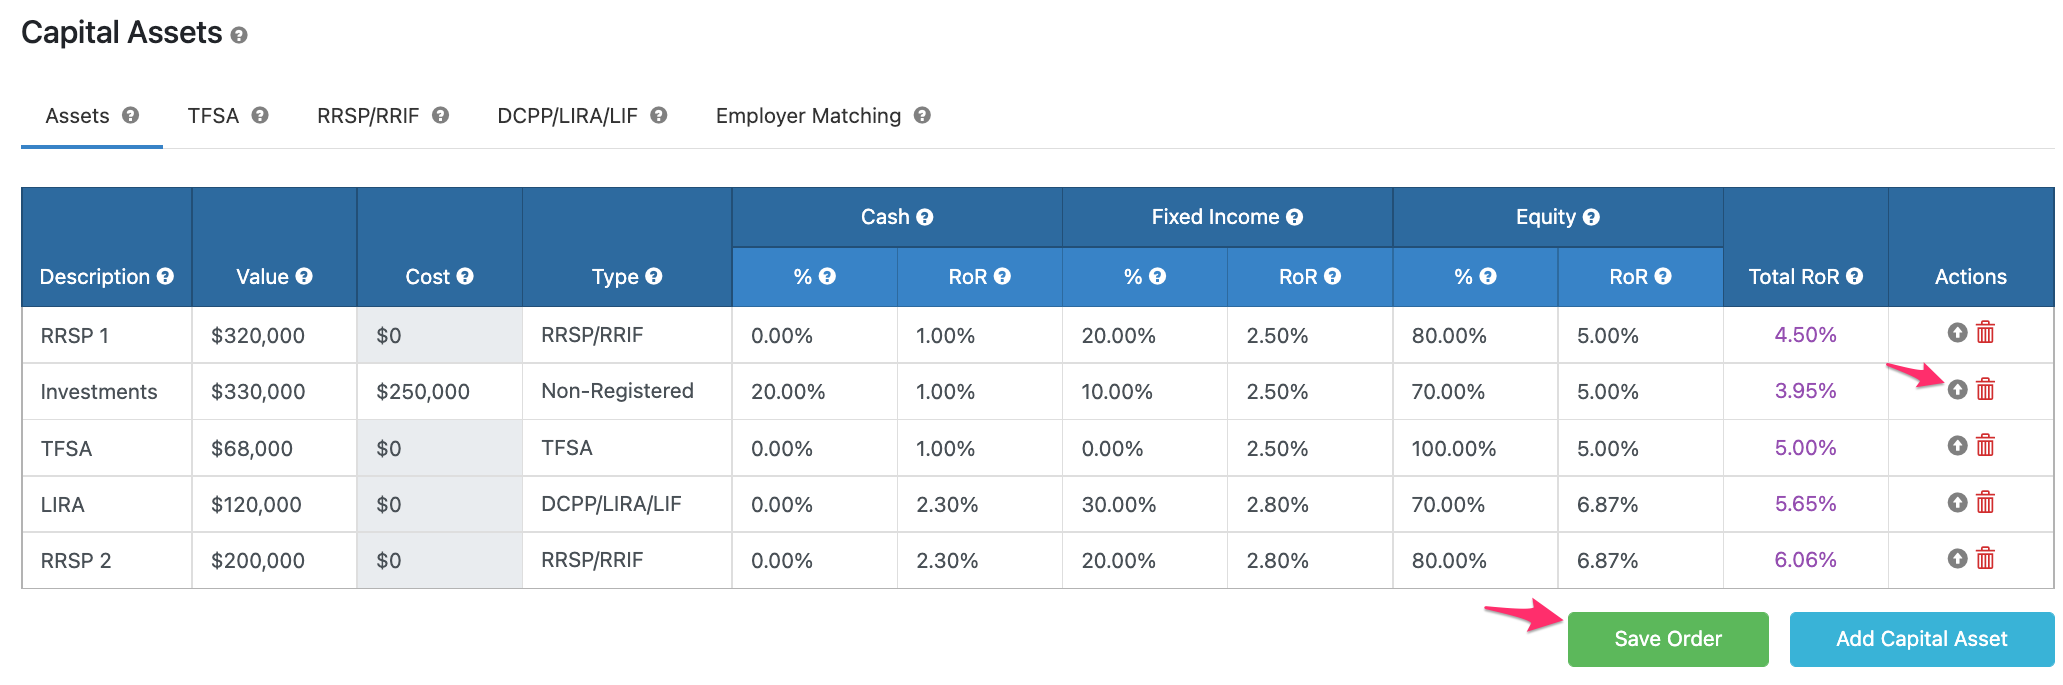Move RRSP 2 row up using arrow icon
This screenshot has height=685, width=2063.
point(1957,558)
